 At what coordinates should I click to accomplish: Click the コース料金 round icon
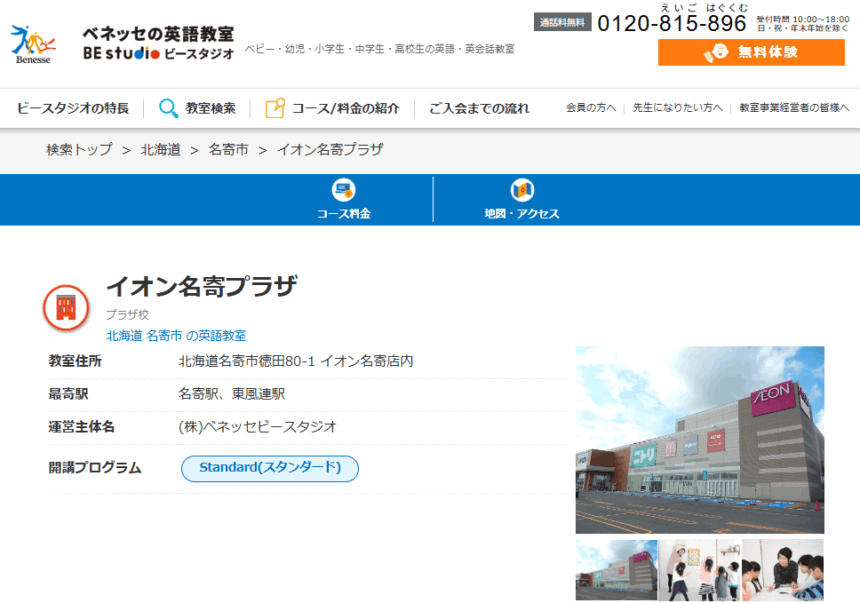tap(344, 190)
